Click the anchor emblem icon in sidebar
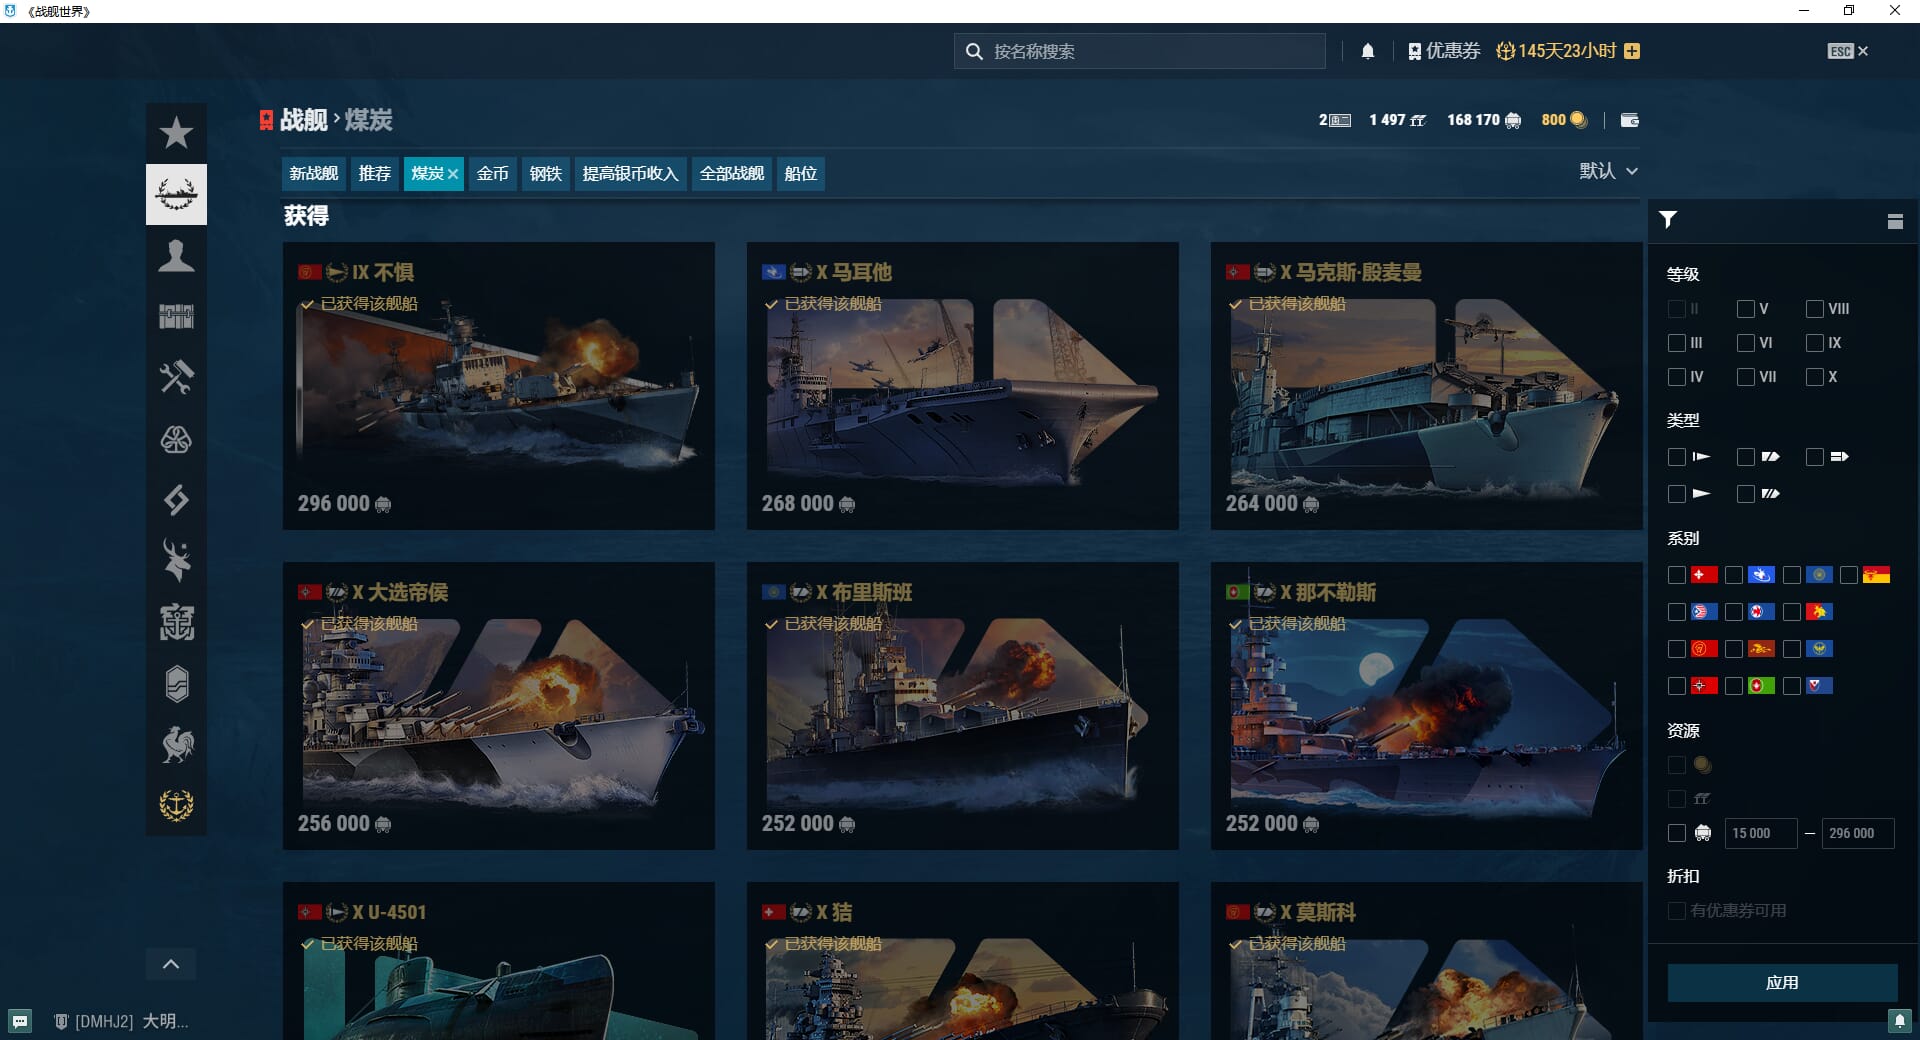This screenshot has height=1040, width=1920. pyautogui.click(x=176, y=805)
